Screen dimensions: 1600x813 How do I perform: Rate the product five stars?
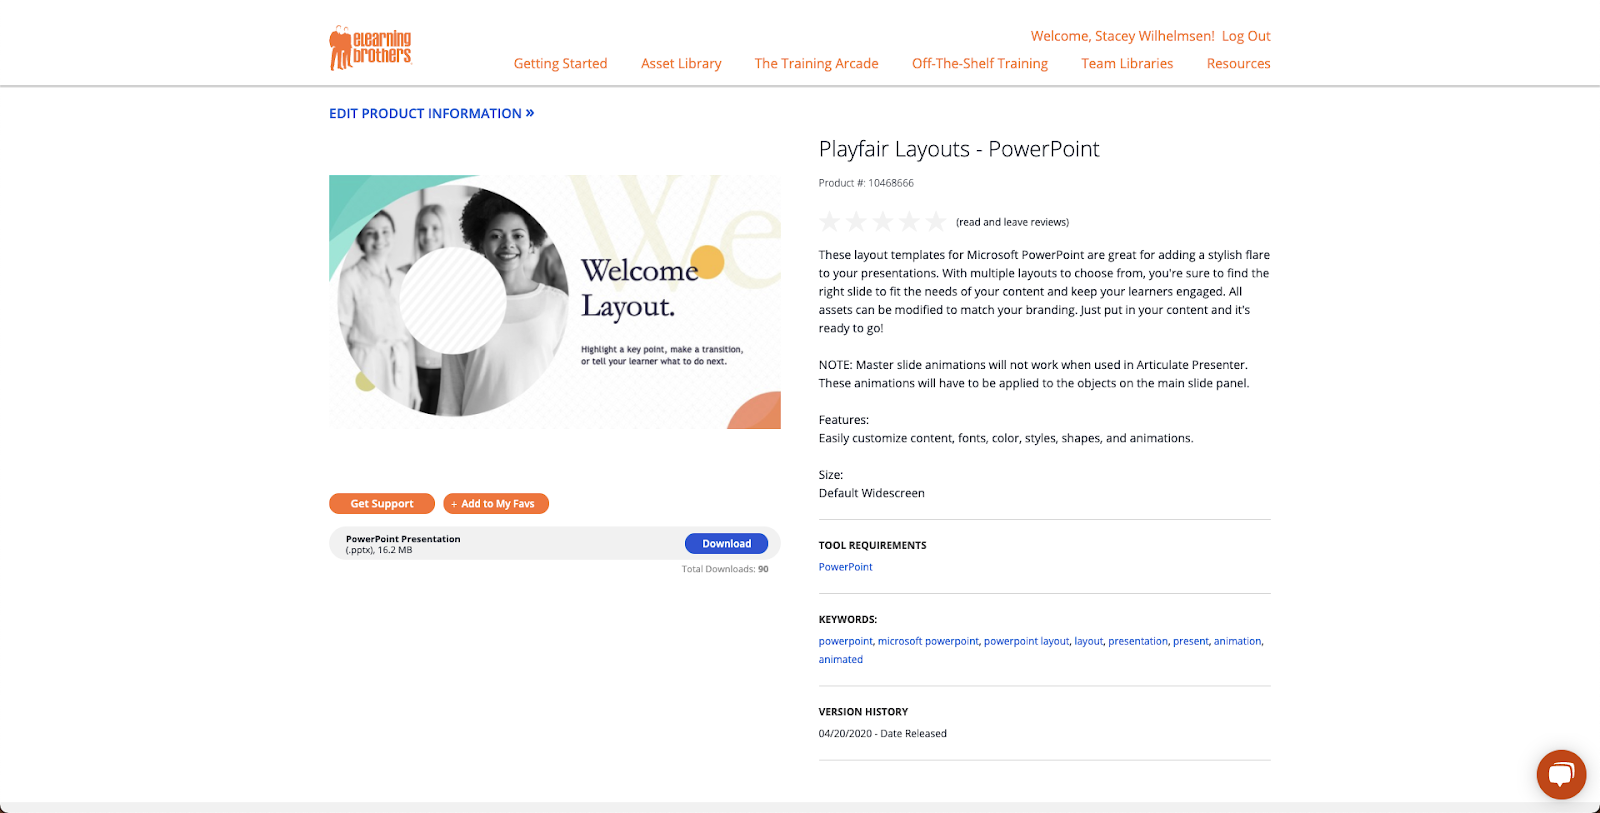coord(935,221)
